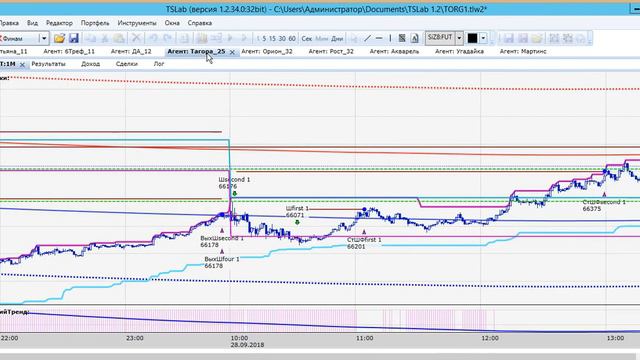Click the text annotation A icon
The image size is (640, 360).
pyautogui.click(x=415, y=38)
